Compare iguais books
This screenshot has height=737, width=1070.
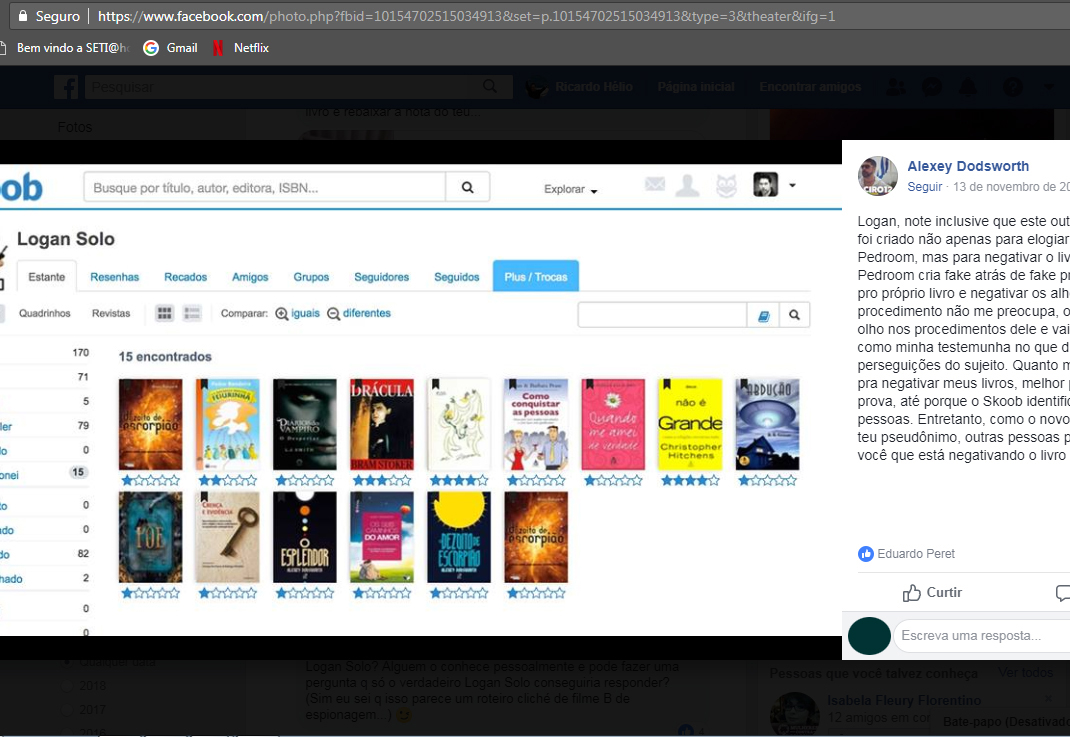coord(305,313)
